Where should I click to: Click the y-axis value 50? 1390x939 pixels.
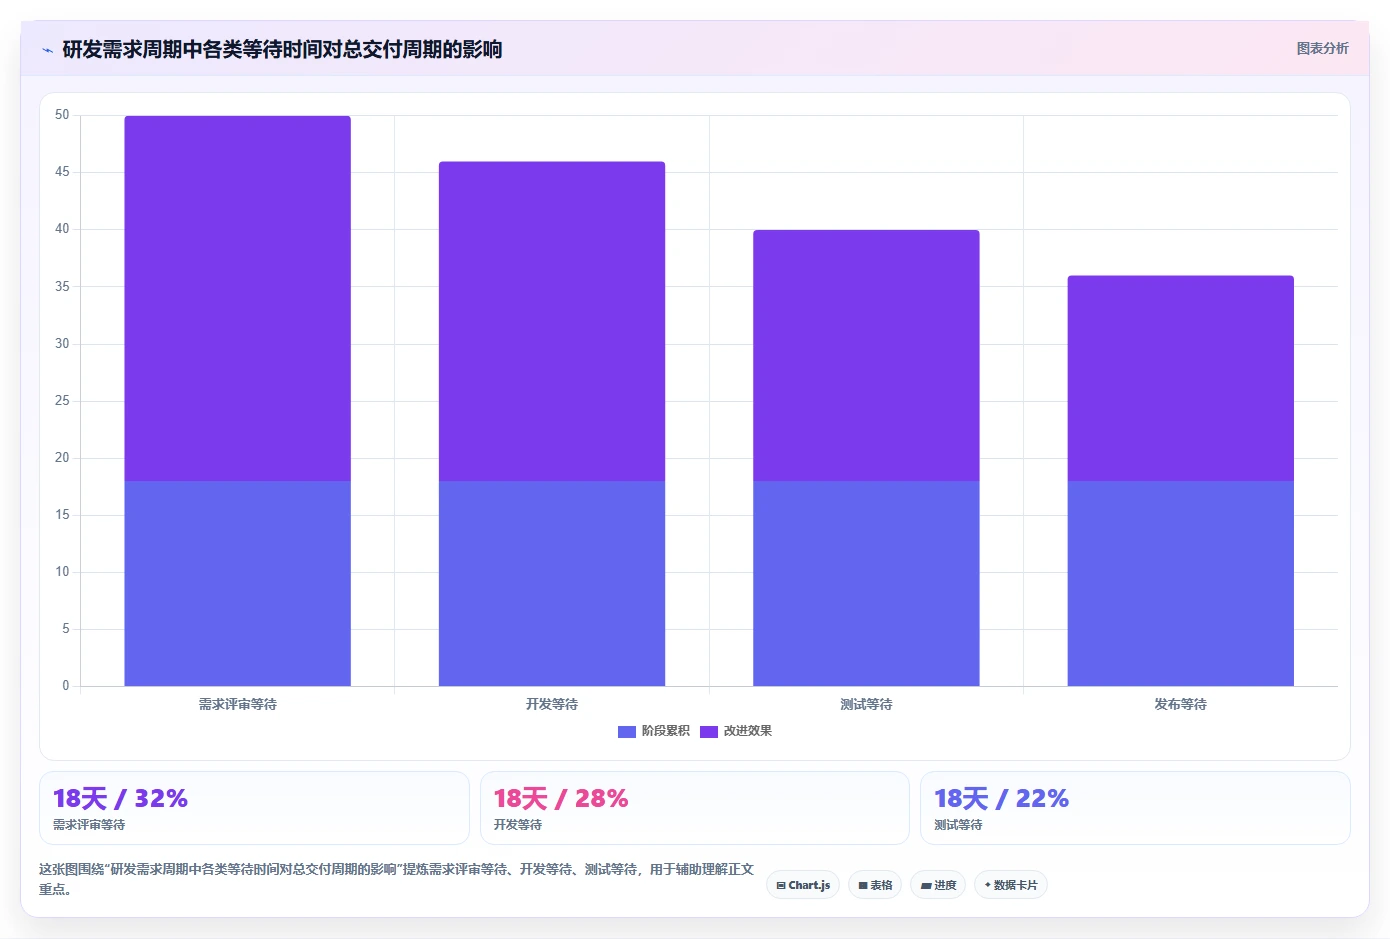[x=62, y=115]
